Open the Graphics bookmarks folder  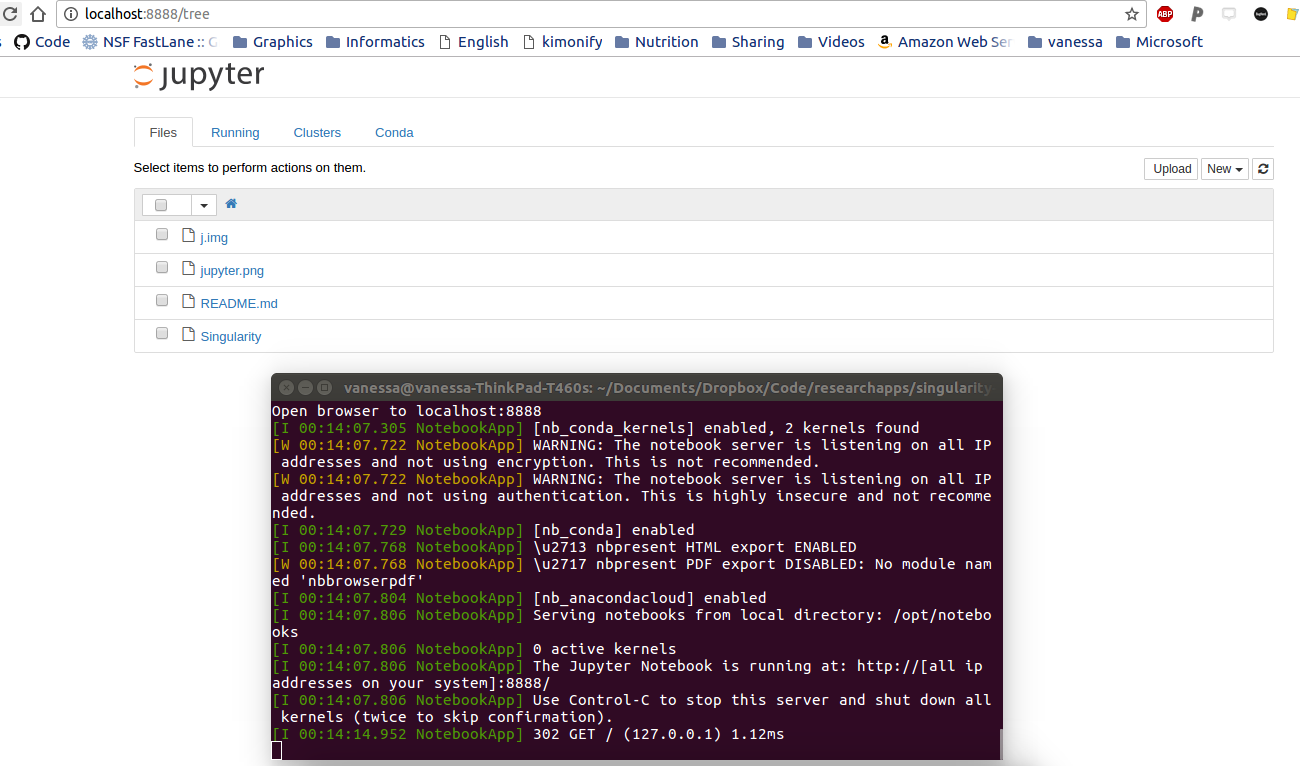tap(272, 42)
